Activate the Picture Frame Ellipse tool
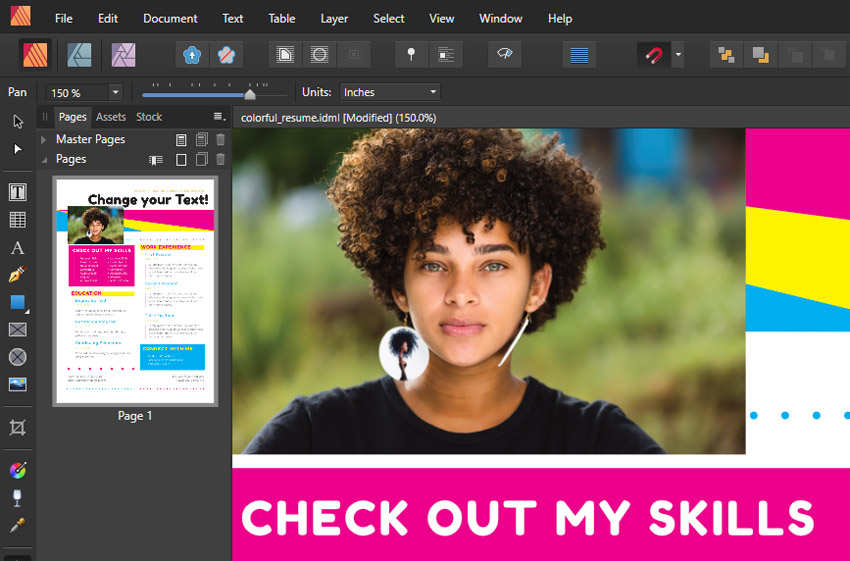 point(17,357)
